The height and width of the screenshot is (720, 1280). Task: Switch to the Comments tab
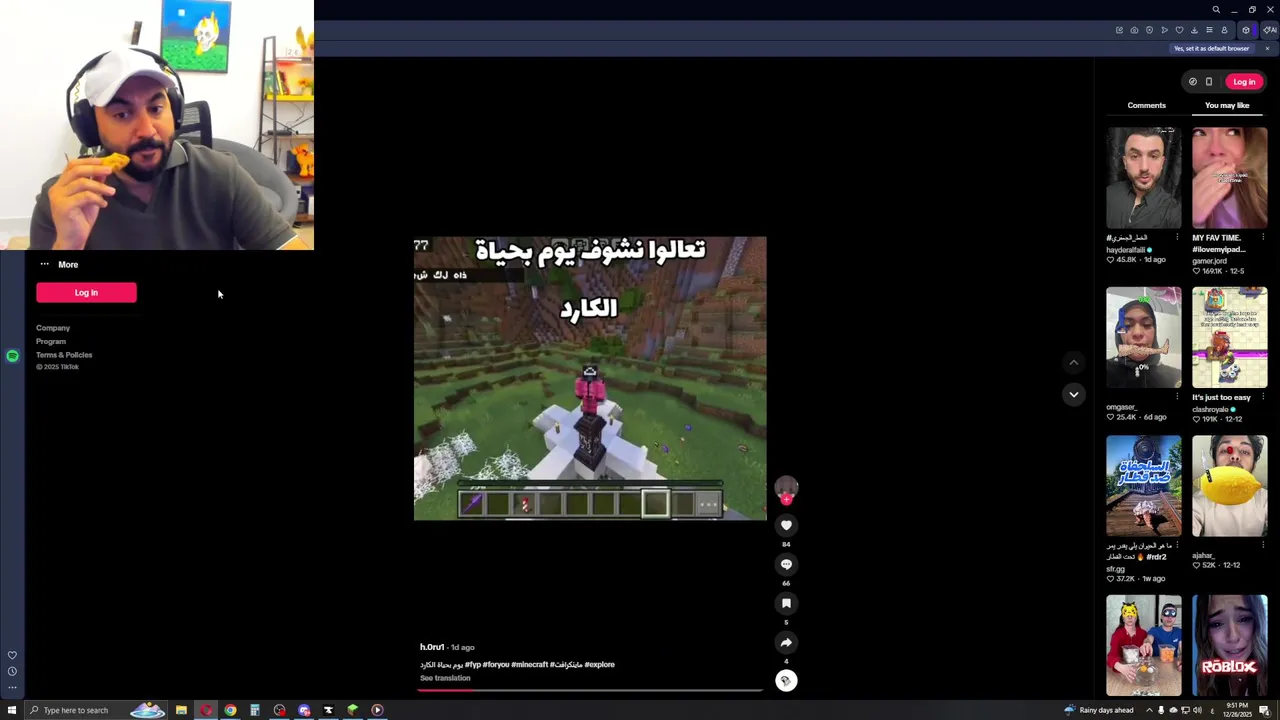pos(1147,105)
